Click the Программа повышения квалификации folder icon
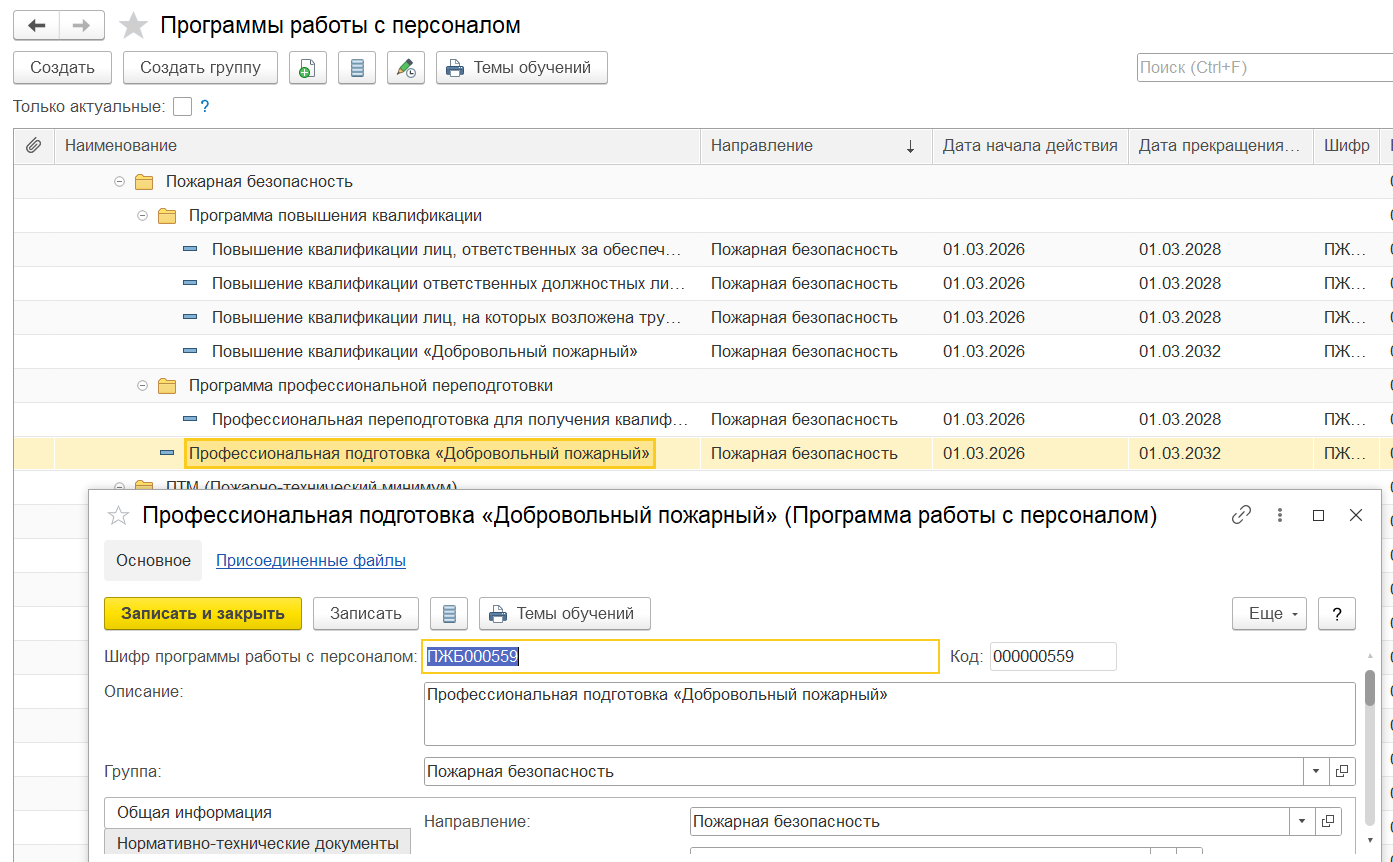This screenshot has height=862, width=1393. pyautogui.click(x=167, y=216)
